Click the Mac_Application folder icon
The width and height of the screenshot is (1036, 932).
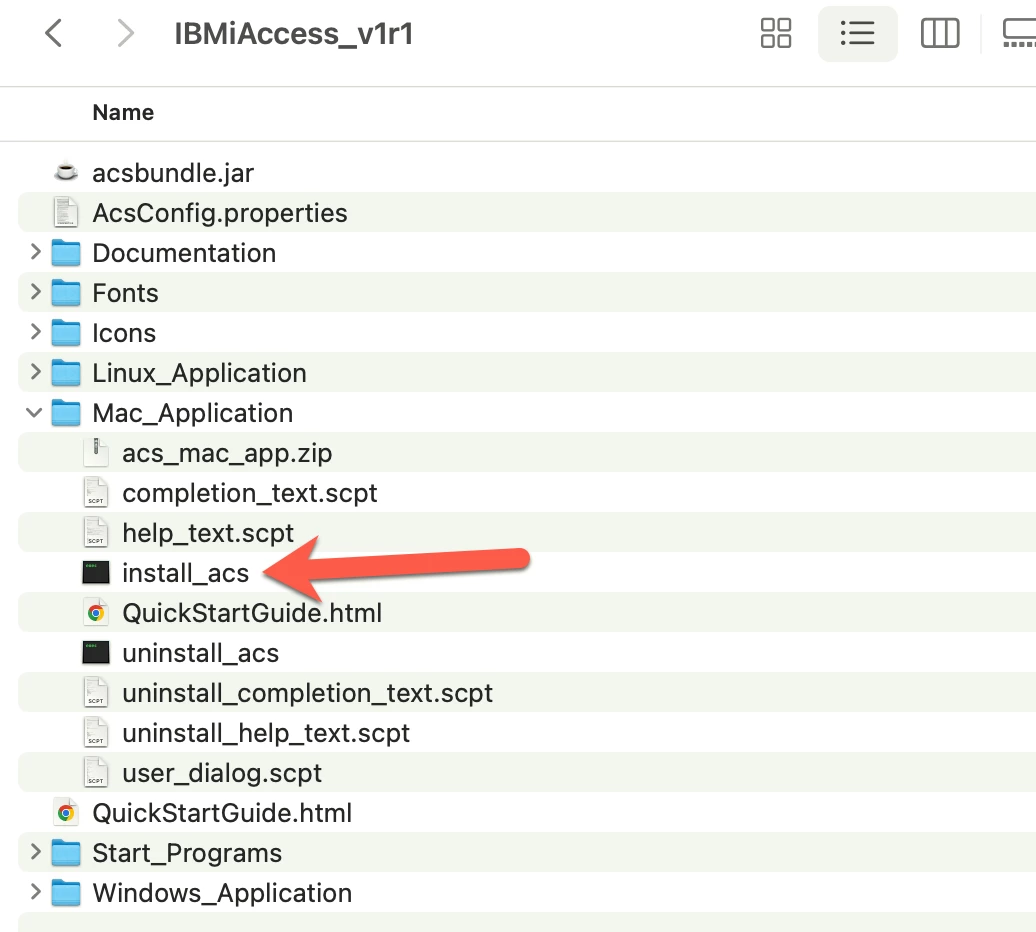[66, 413]
